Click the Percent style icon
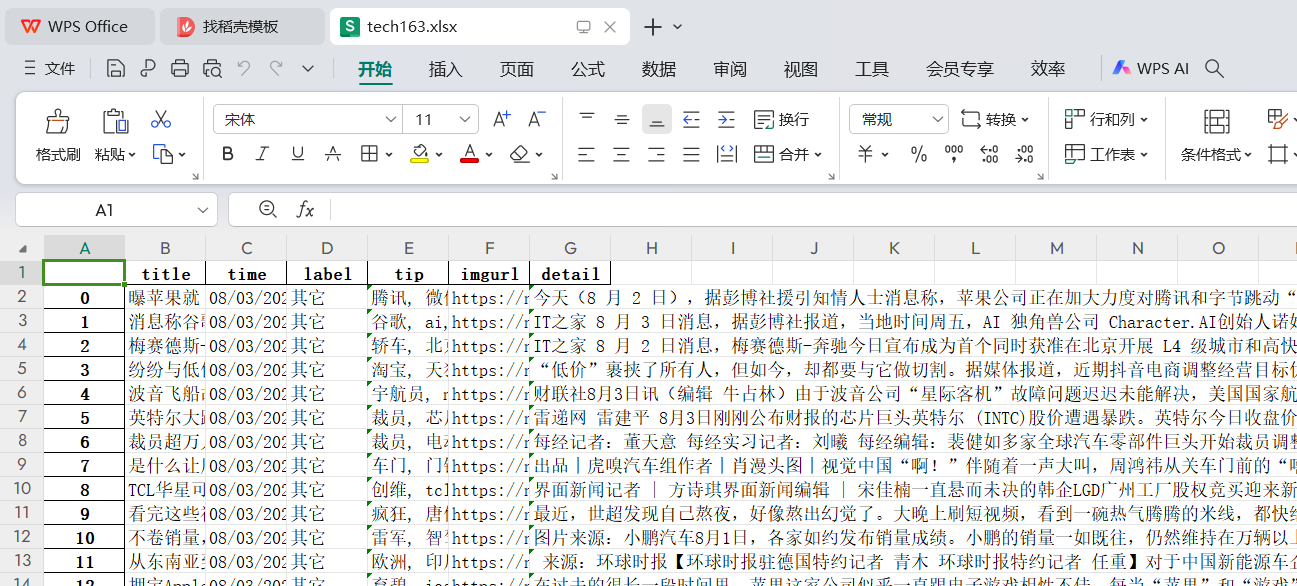This screenshot has width=1297, height=586. tap(919, 154)
